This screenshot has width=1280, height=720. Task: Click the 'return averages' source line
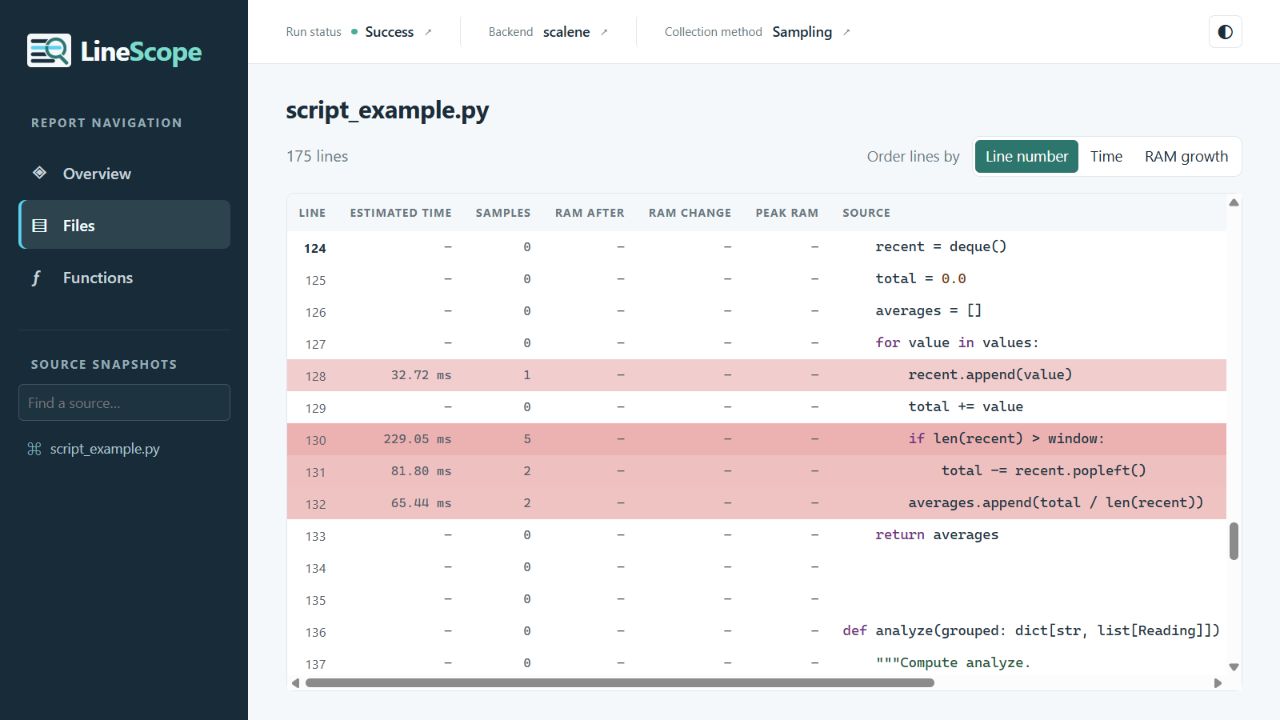click(x=937, y=535)
